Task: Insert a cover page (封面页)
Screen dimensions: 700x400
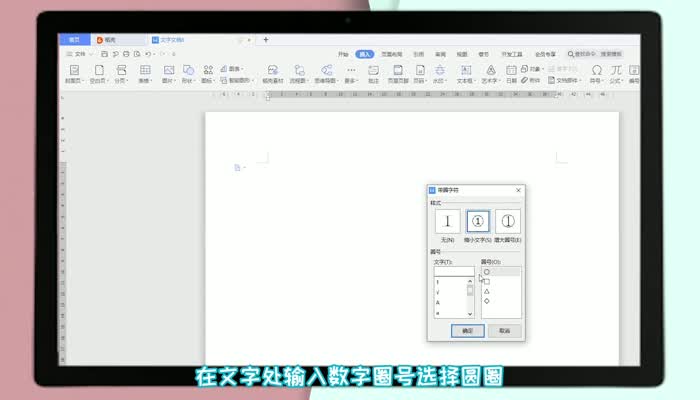Action: tap(74, 74)
